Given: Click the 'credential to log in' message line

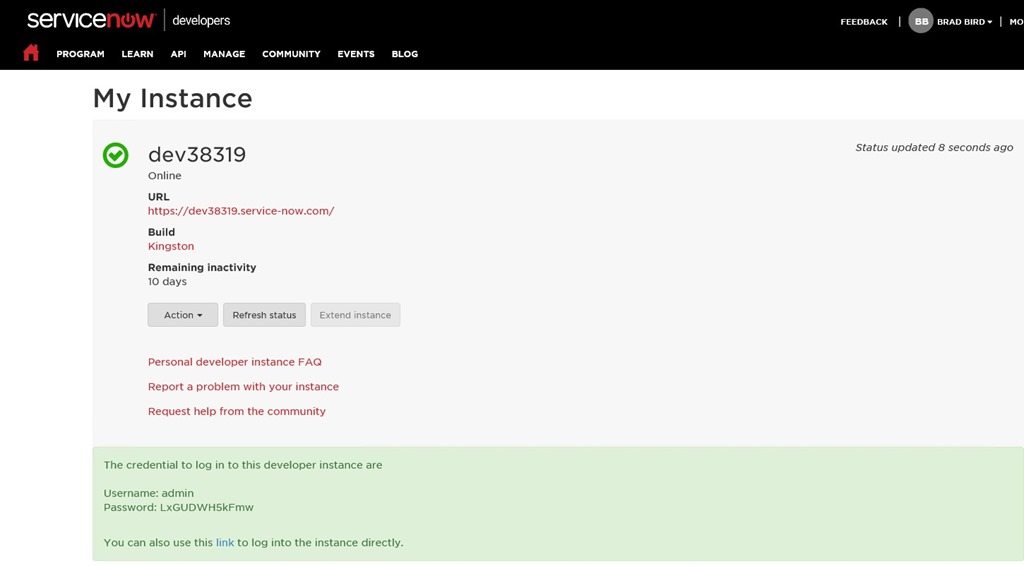Looking at the screenshot, I should [x=243, y=465].
